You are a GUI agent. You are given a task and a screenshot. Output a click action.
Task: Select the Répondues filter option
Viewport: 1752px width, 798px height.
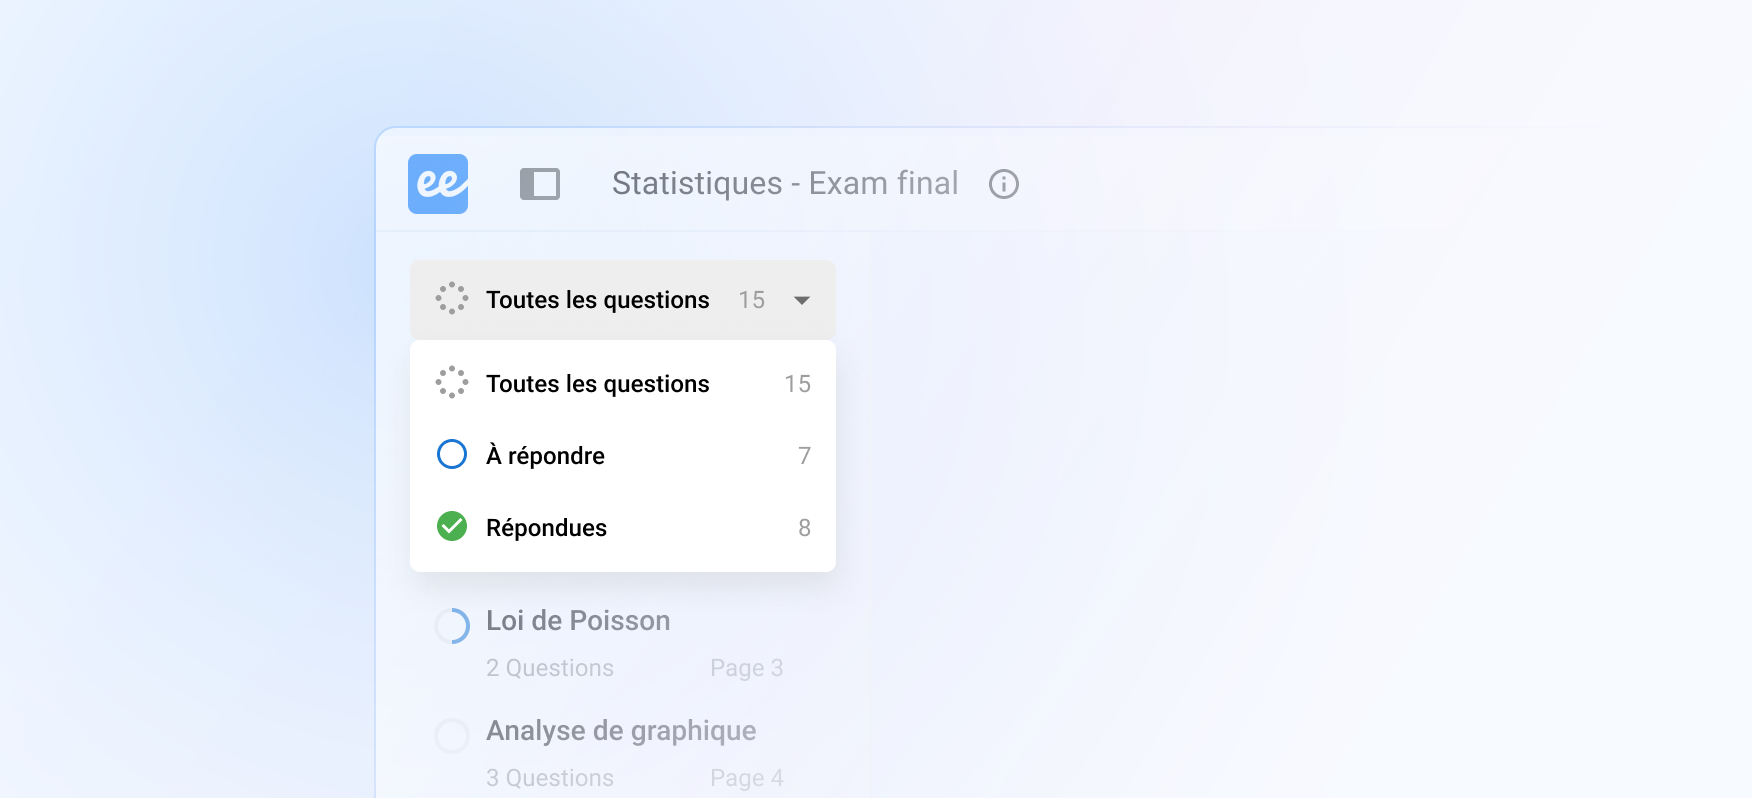pos(546,528)
